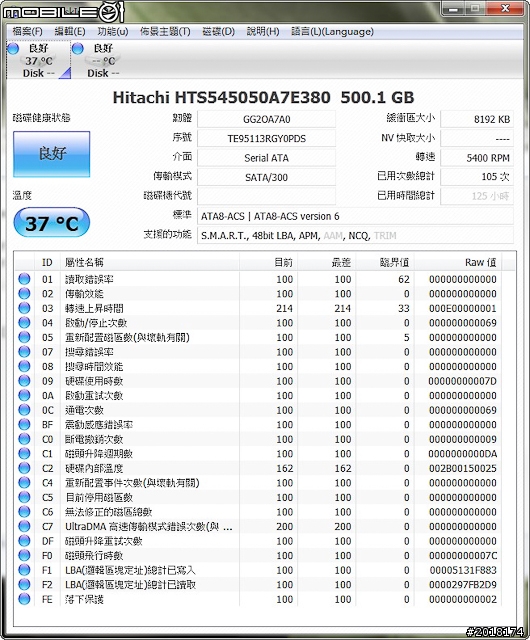Click the 臨界值 column header
530x640 pixels.
pos(385,262)
